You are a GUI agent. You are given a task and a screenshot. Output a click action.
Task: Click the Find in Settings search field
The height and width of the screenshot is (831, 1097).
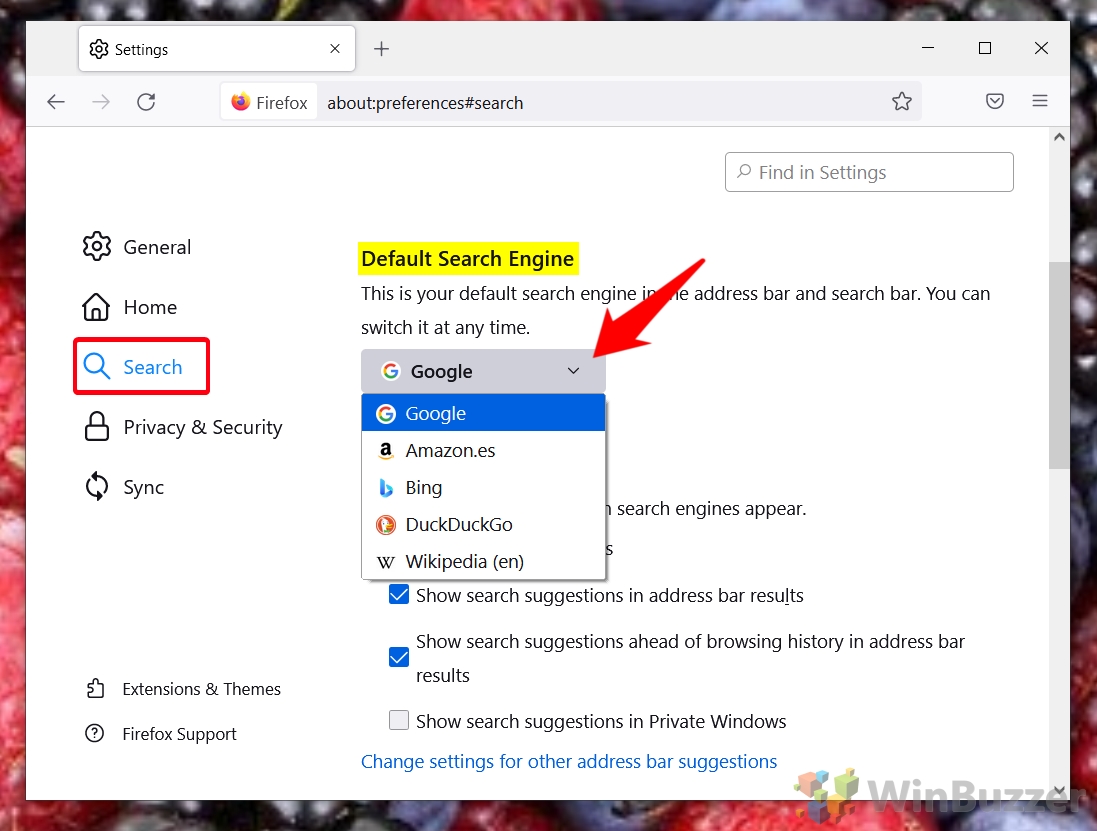coord(869,172)
